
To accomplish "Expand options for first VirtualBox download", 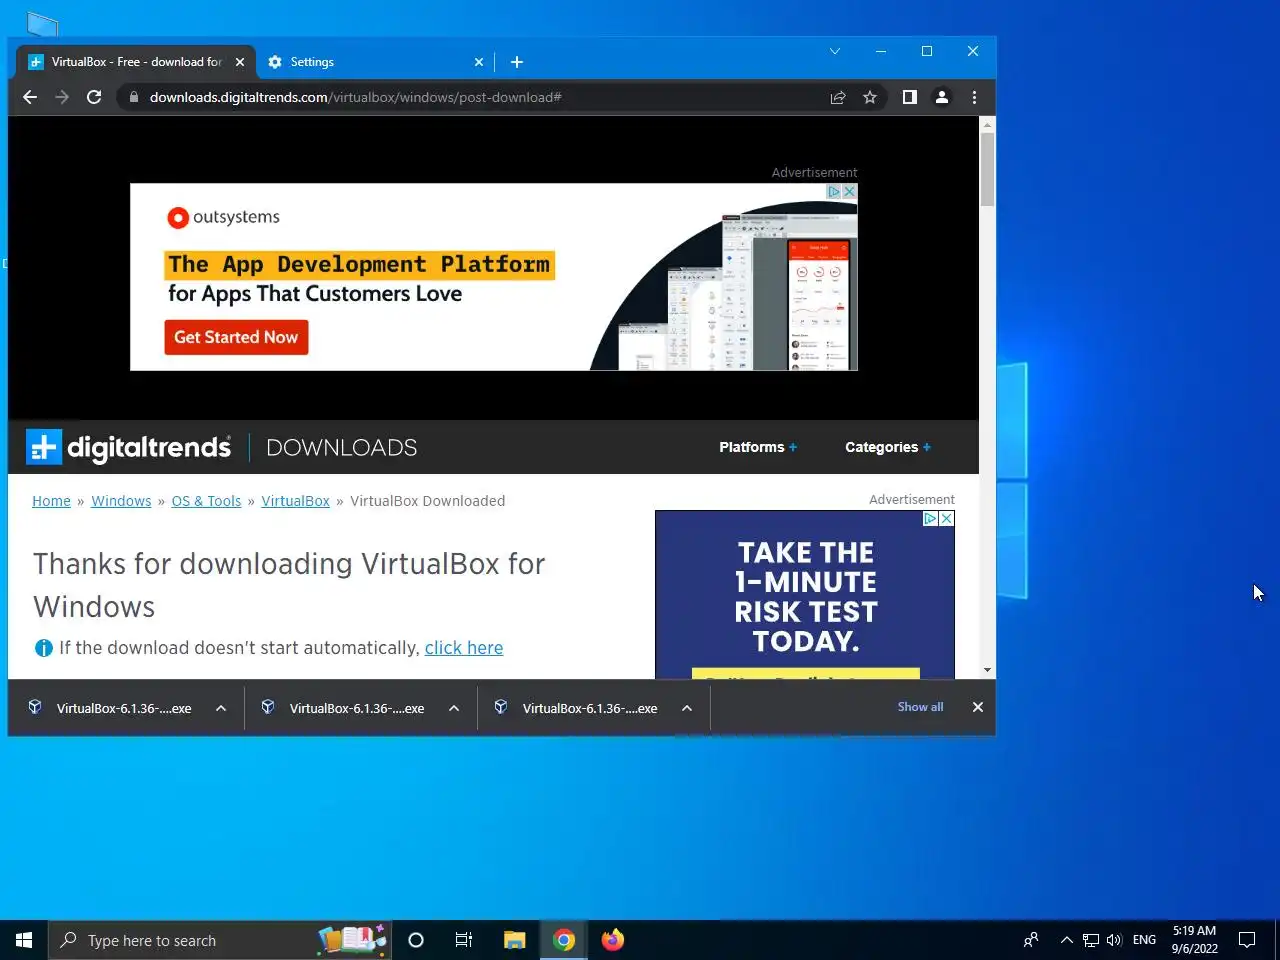I will 221,708.
